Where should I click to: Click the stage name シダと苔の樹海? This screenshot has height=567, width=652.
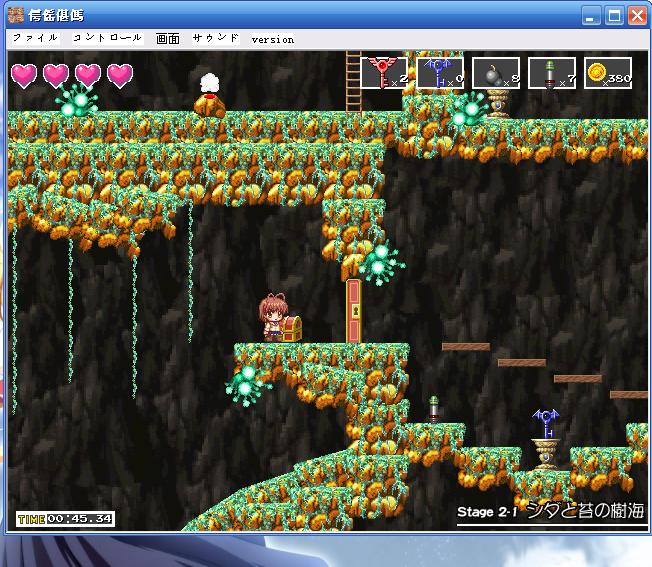coord(585,510)
